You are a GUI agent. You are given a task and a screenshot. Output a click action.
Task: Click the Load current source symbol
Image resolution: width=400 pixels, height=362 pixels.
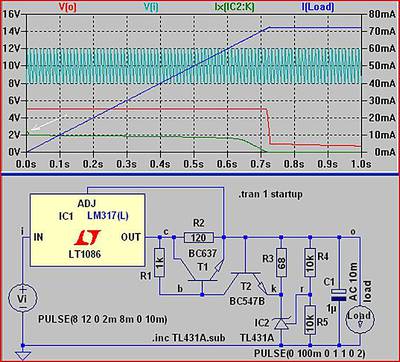coord(360,316)
